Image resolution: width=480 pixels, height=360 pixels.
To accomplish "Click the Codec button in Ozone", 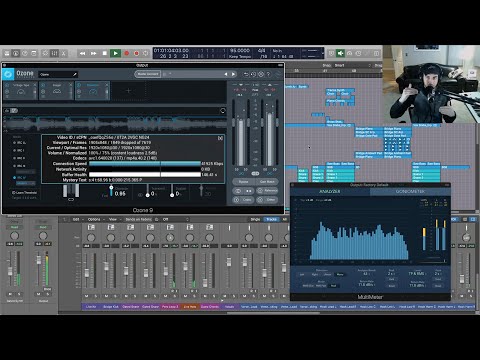I will (243, 199).
